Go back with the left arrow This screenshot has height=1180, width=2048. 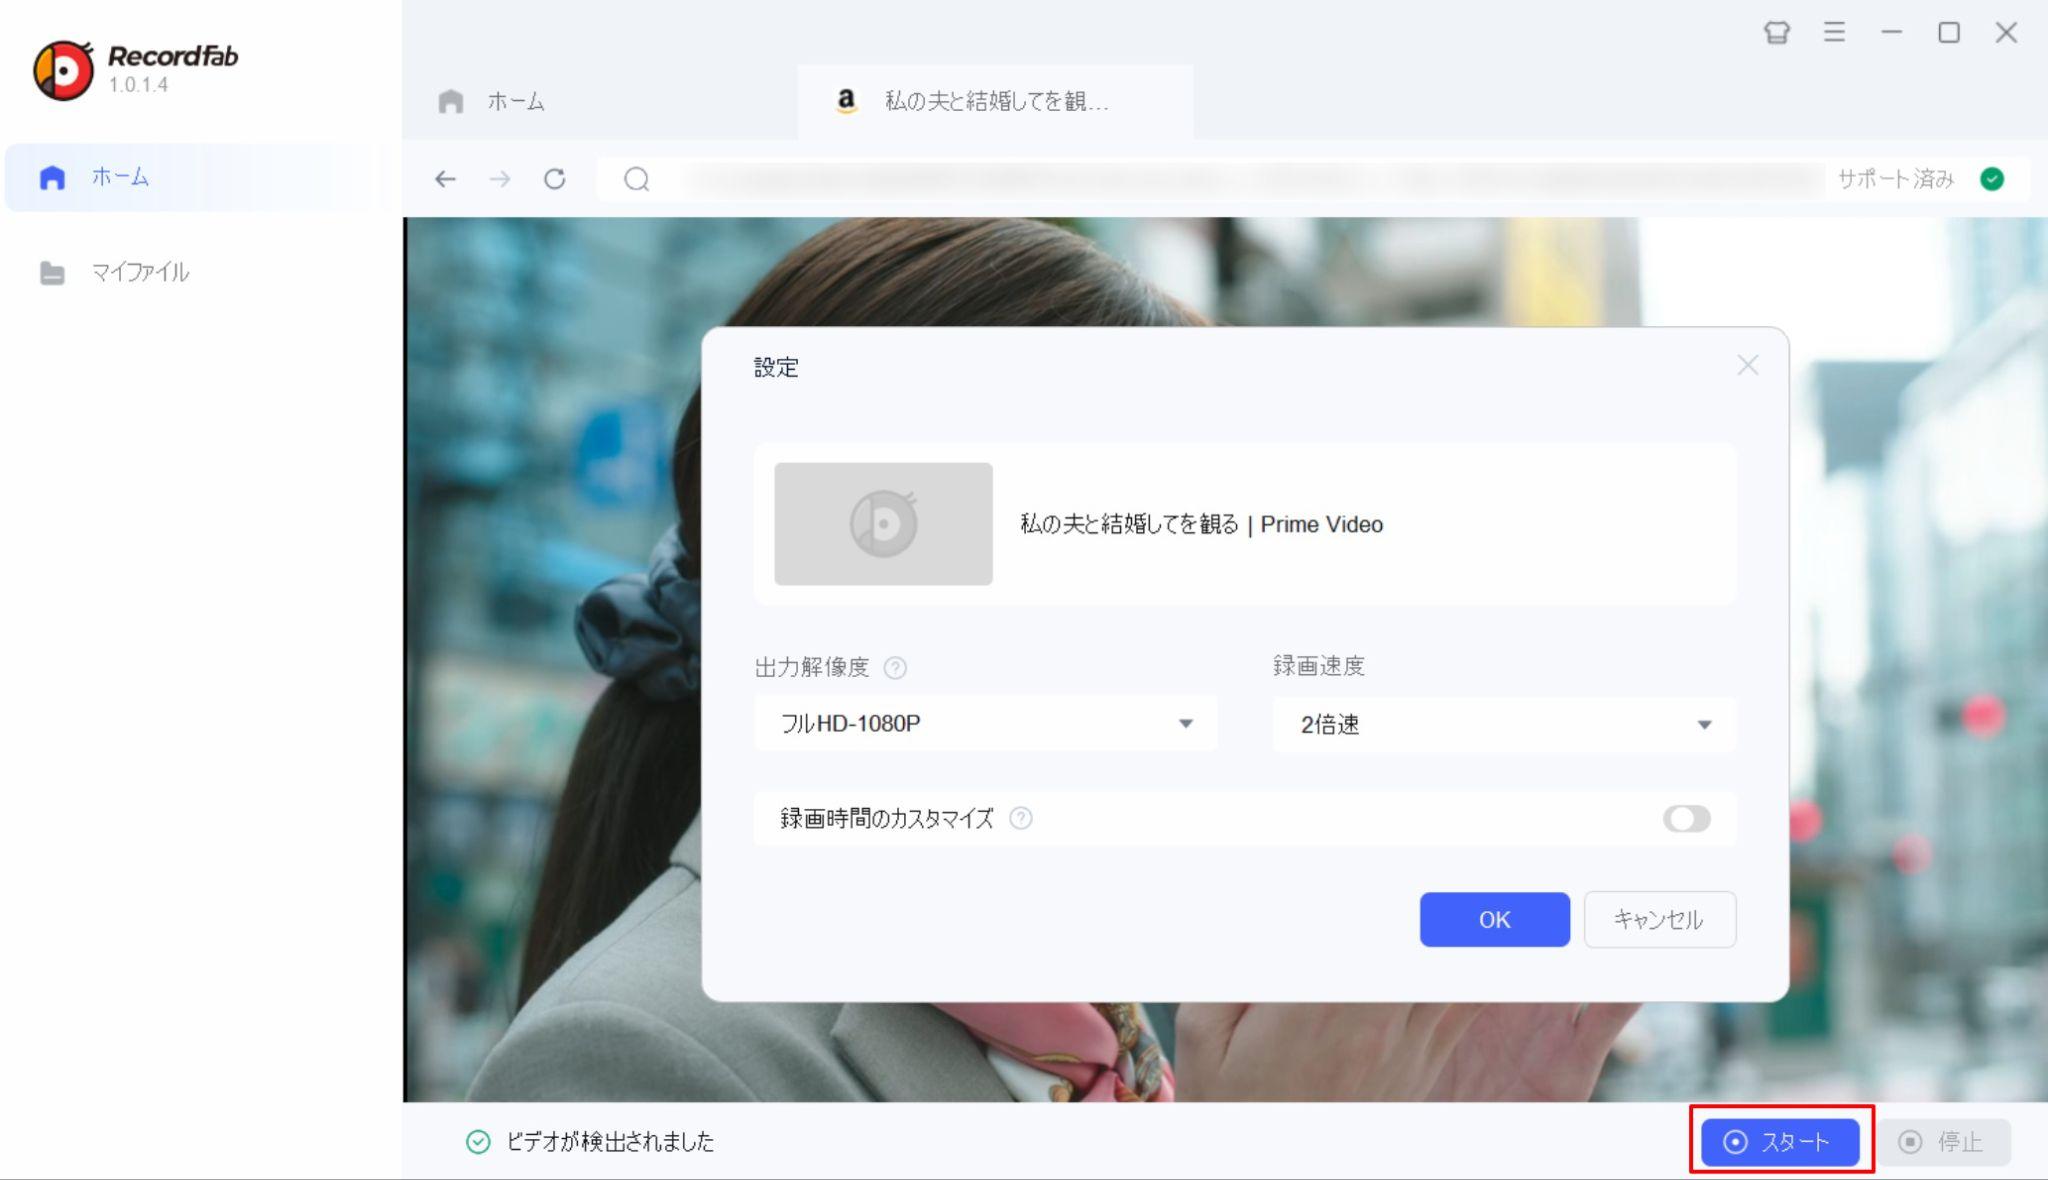click(x=445, y=179)
